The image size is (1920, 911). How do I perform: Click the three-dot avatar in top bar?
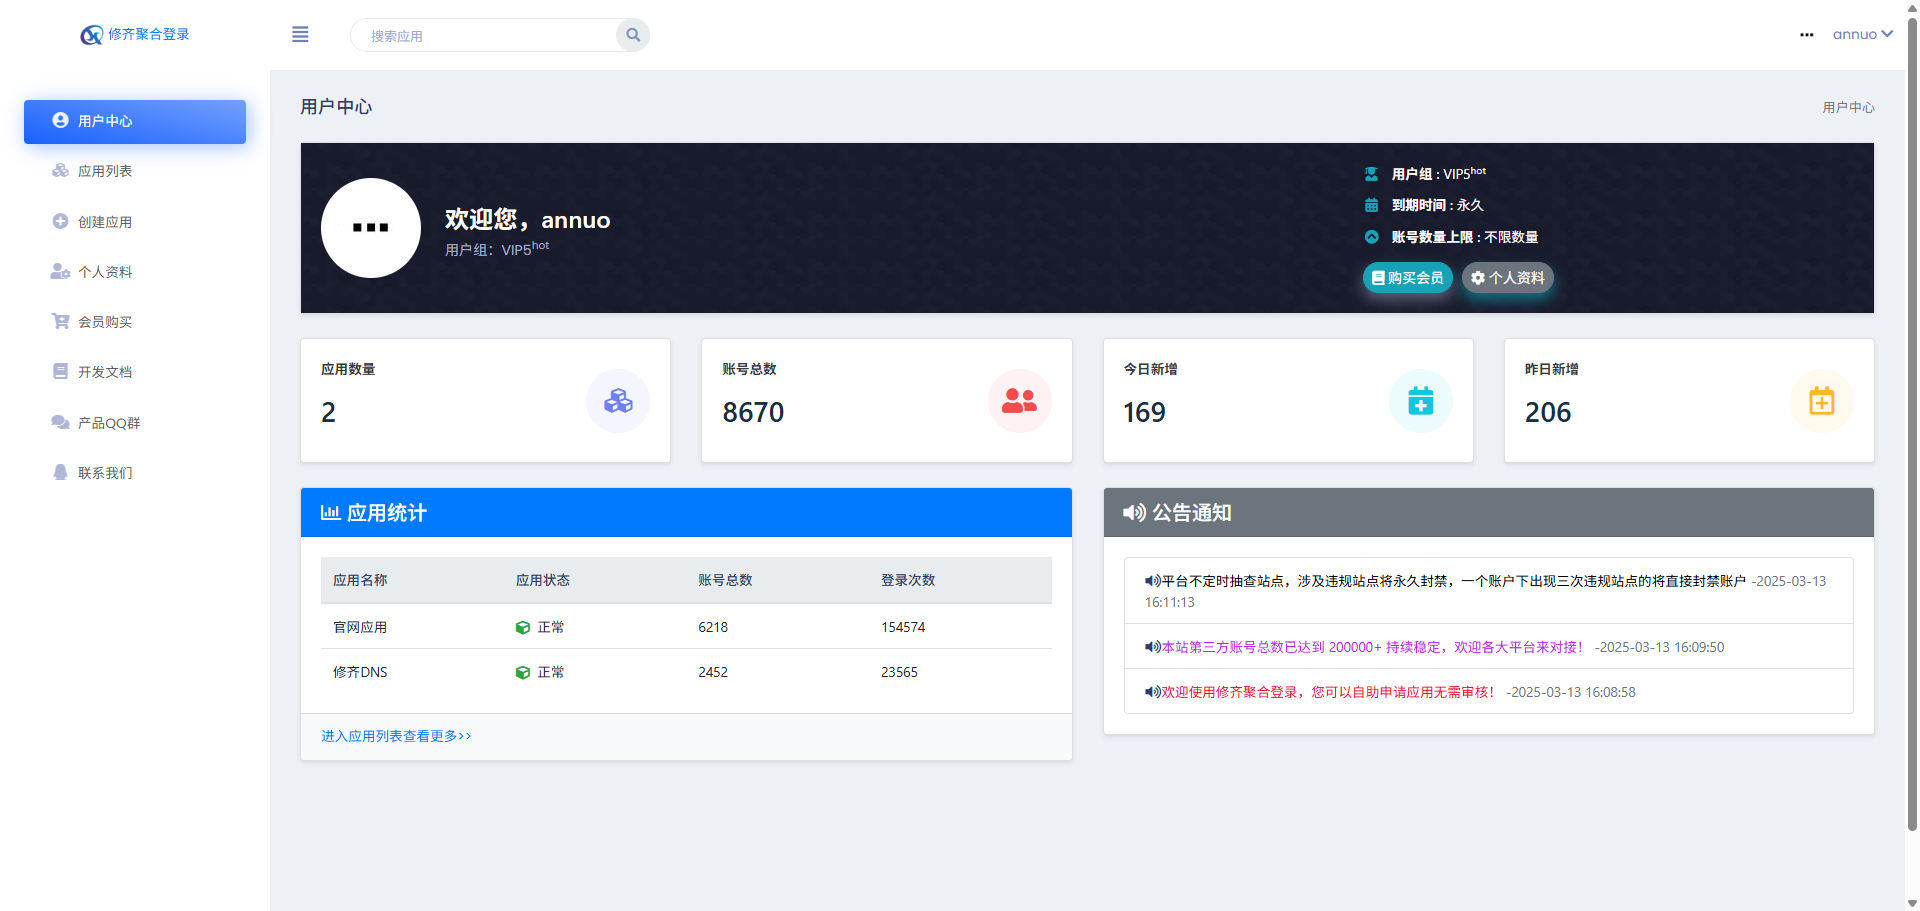(x=1806, y=35)
